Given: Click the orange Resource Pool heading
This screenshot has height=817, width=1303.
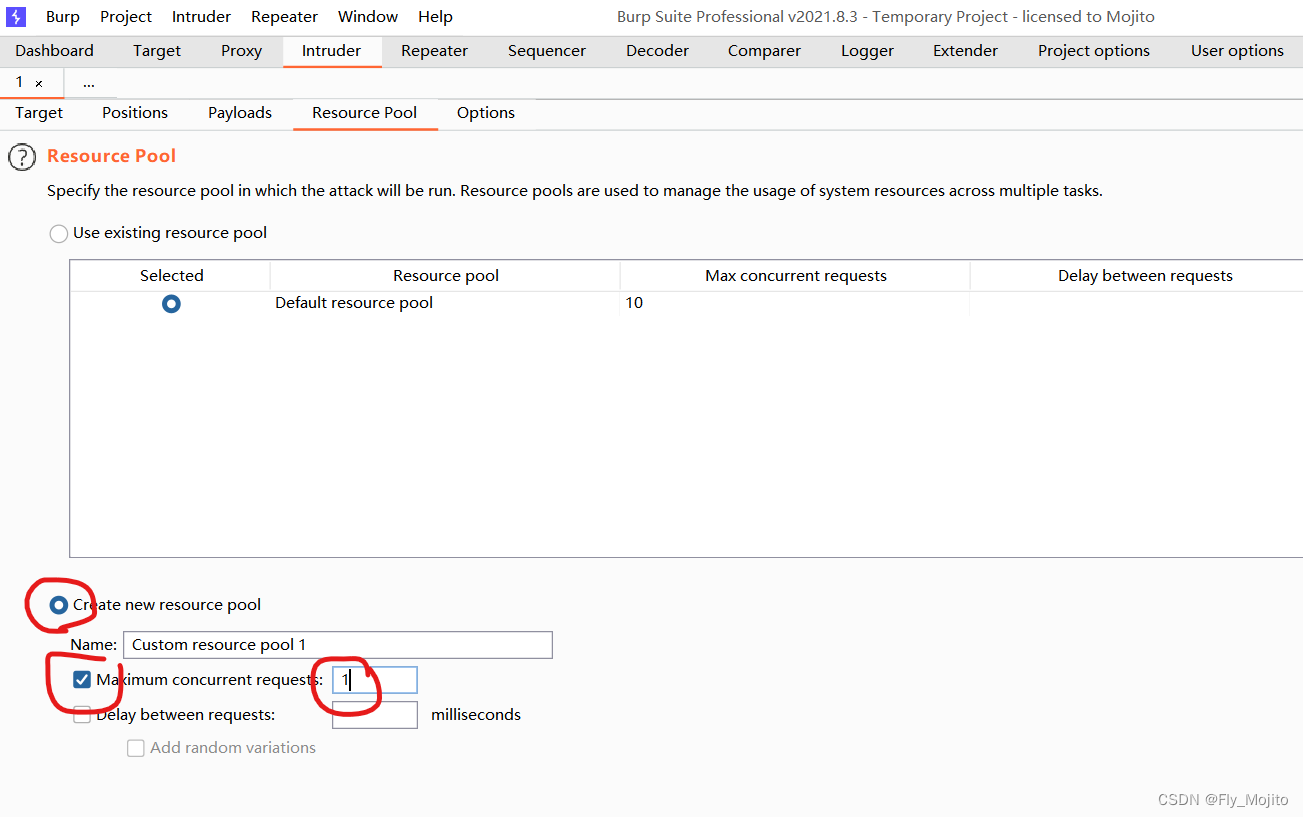Looking at the screenshot, I should 111,156.
